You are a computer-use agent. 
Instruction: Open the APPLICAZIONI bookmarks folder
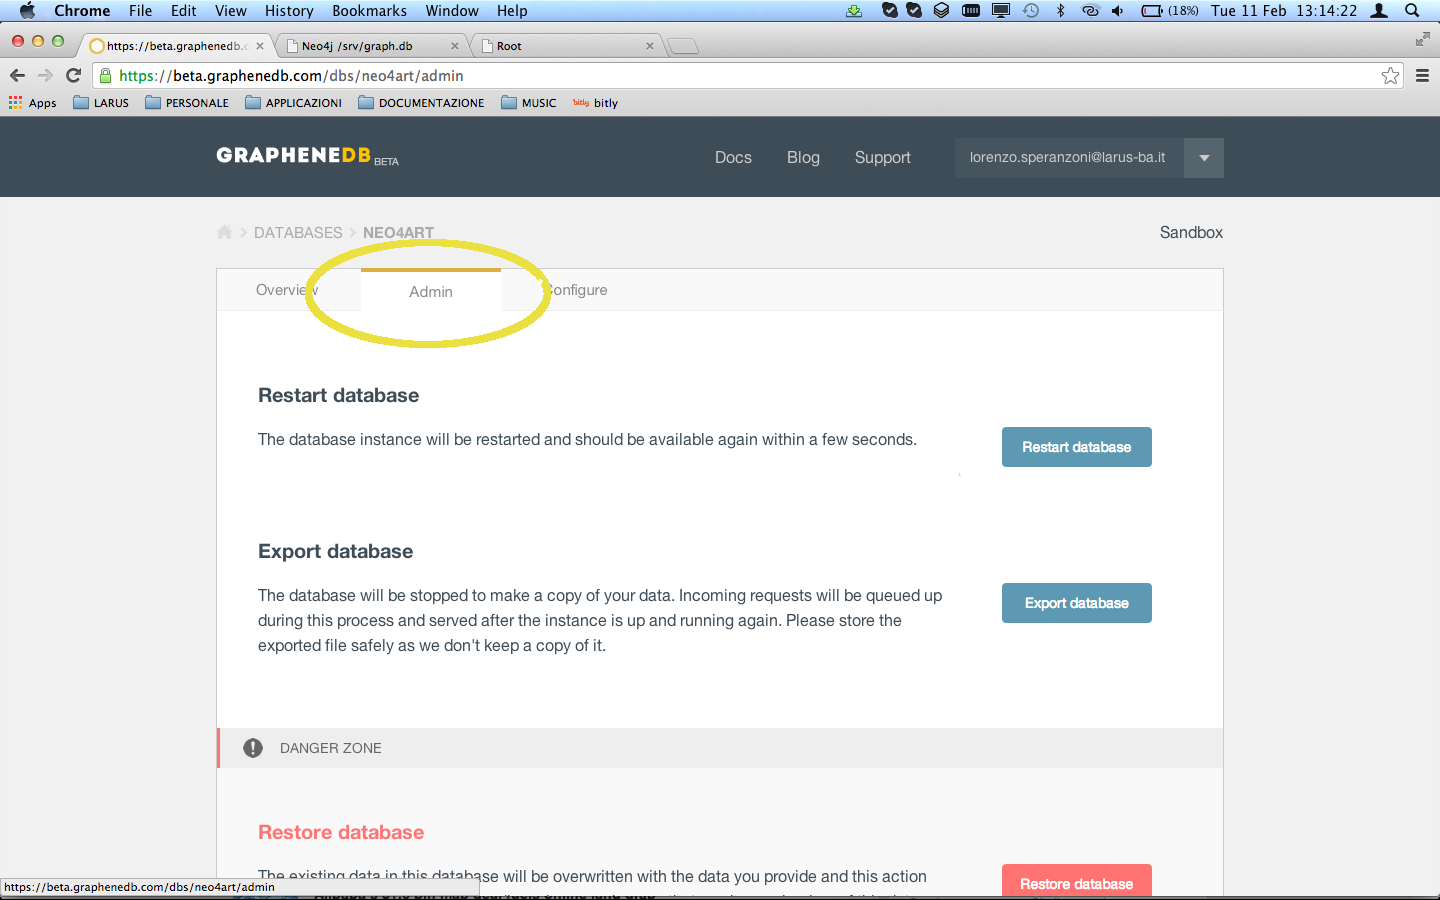tap(293, 103)
